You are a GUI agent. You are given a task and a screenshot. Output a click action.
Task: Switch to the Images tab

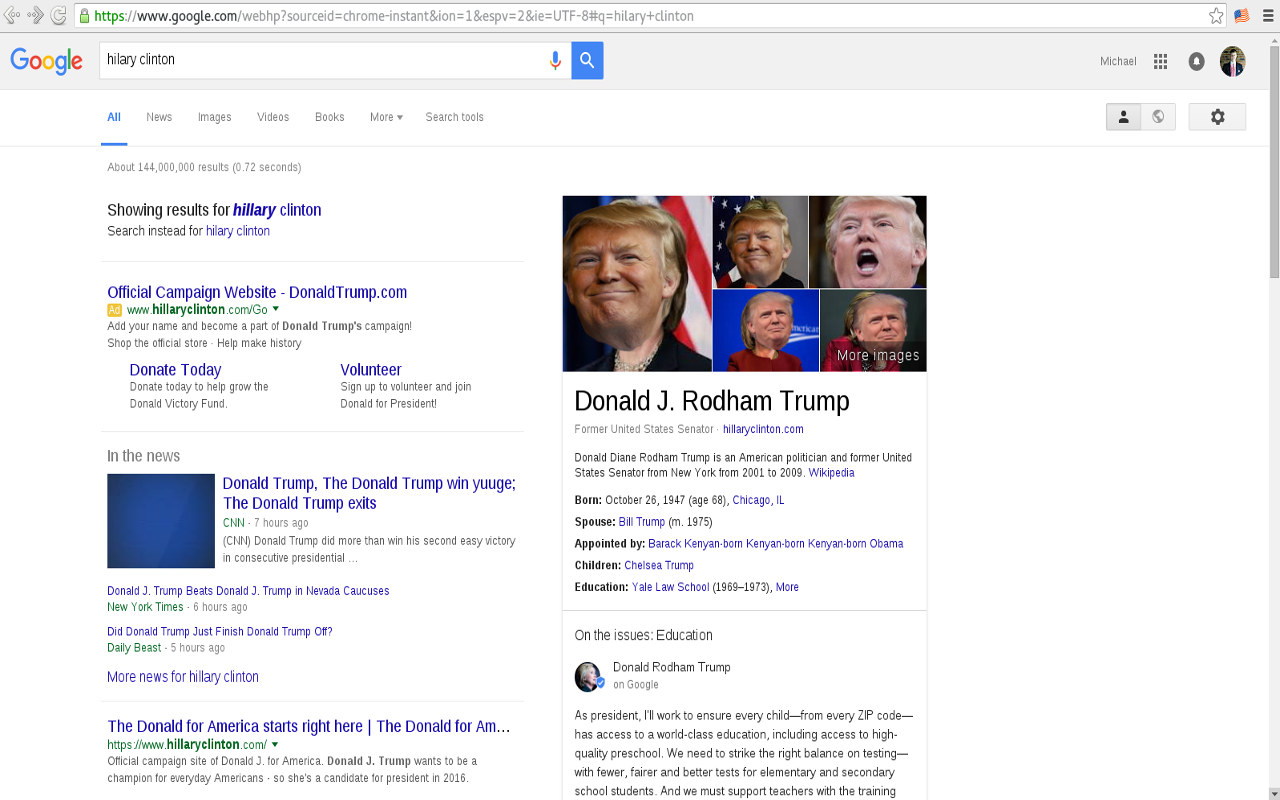click(x=214, y=117)
